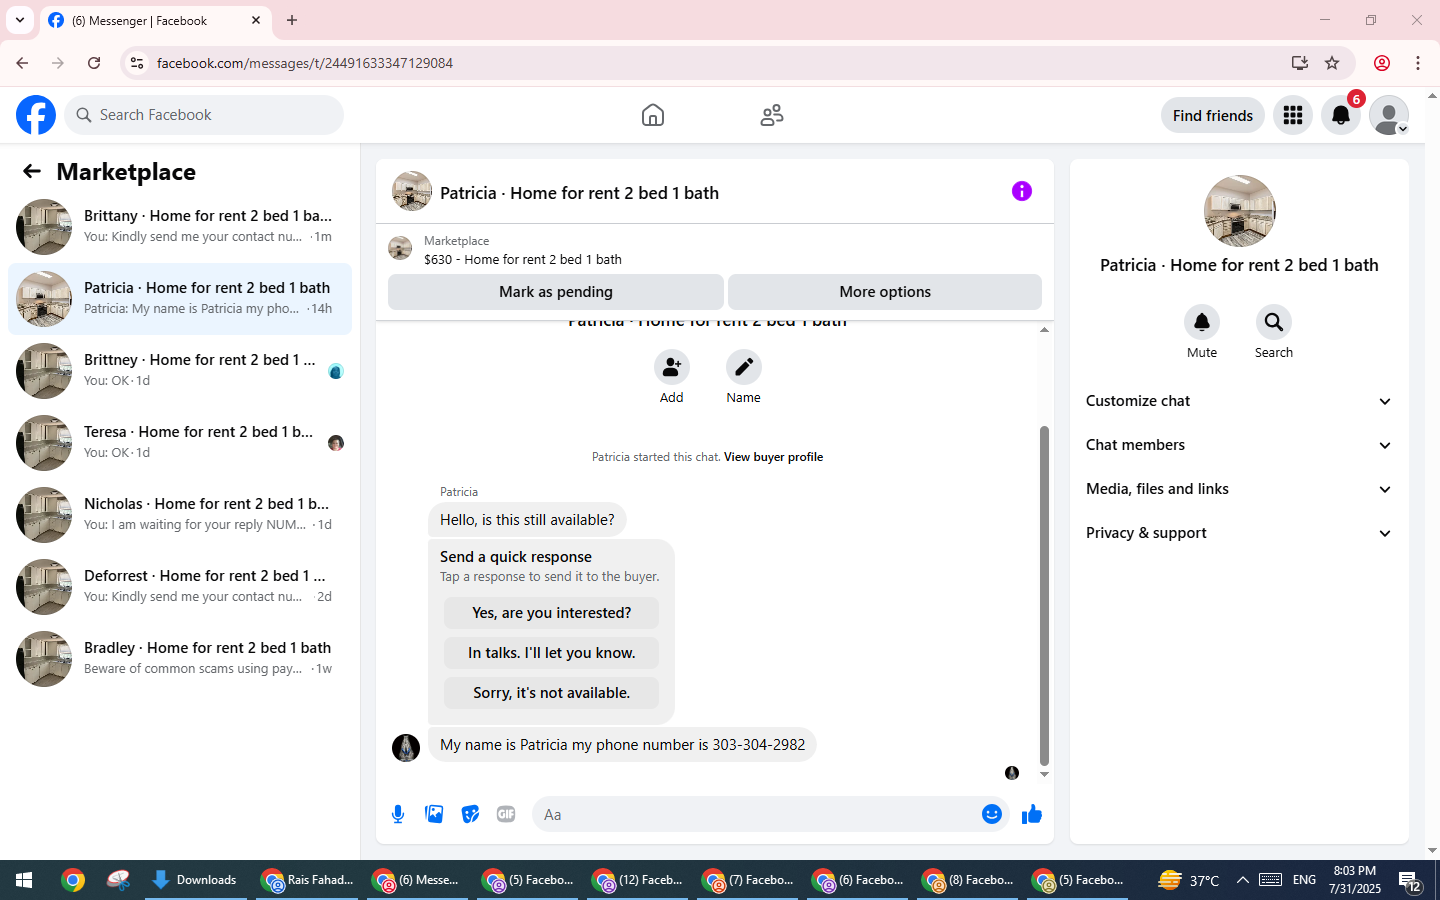Screen dimensions: 1440x900
Task: Send quick reply 'Sorry, it's not available.'
Action: point(552,693)
